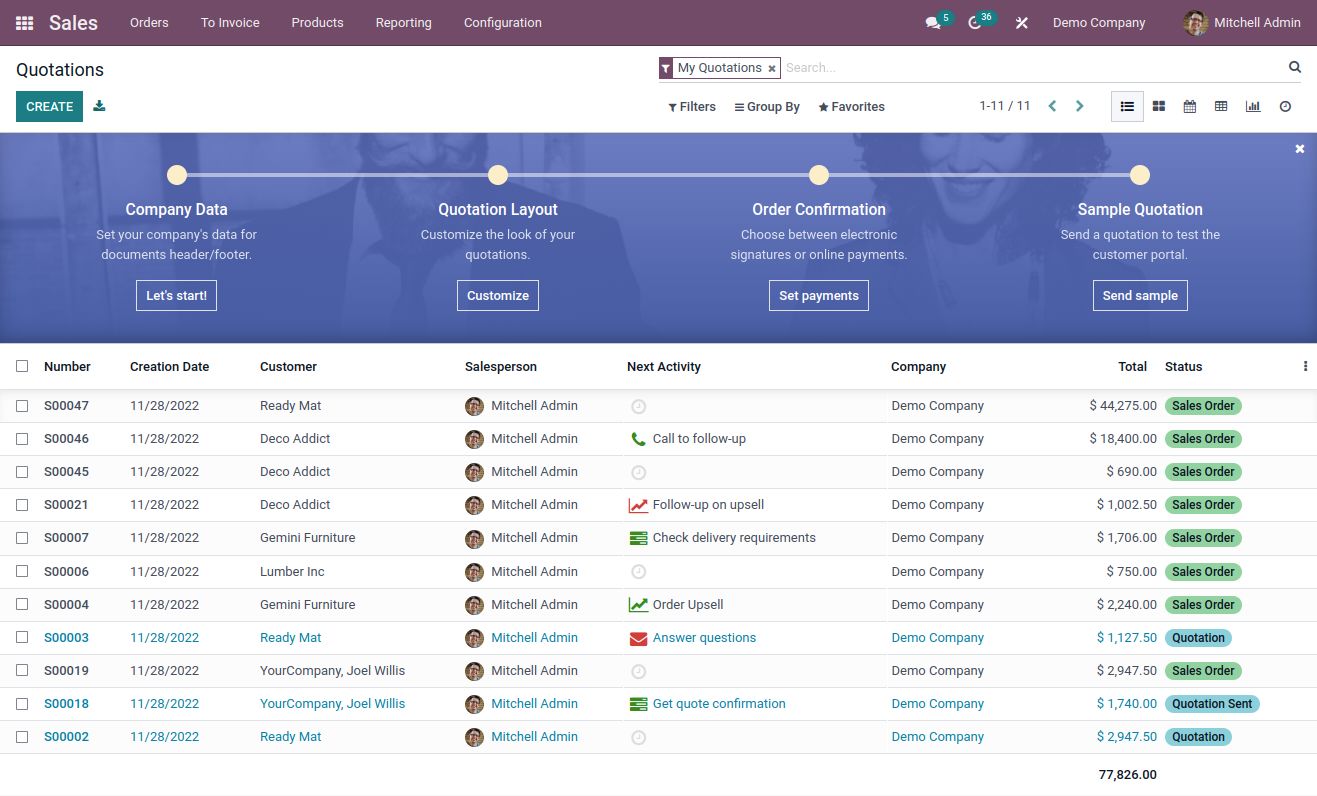
Task: Click the search magnifier icon
Action: click(1295, 67)
